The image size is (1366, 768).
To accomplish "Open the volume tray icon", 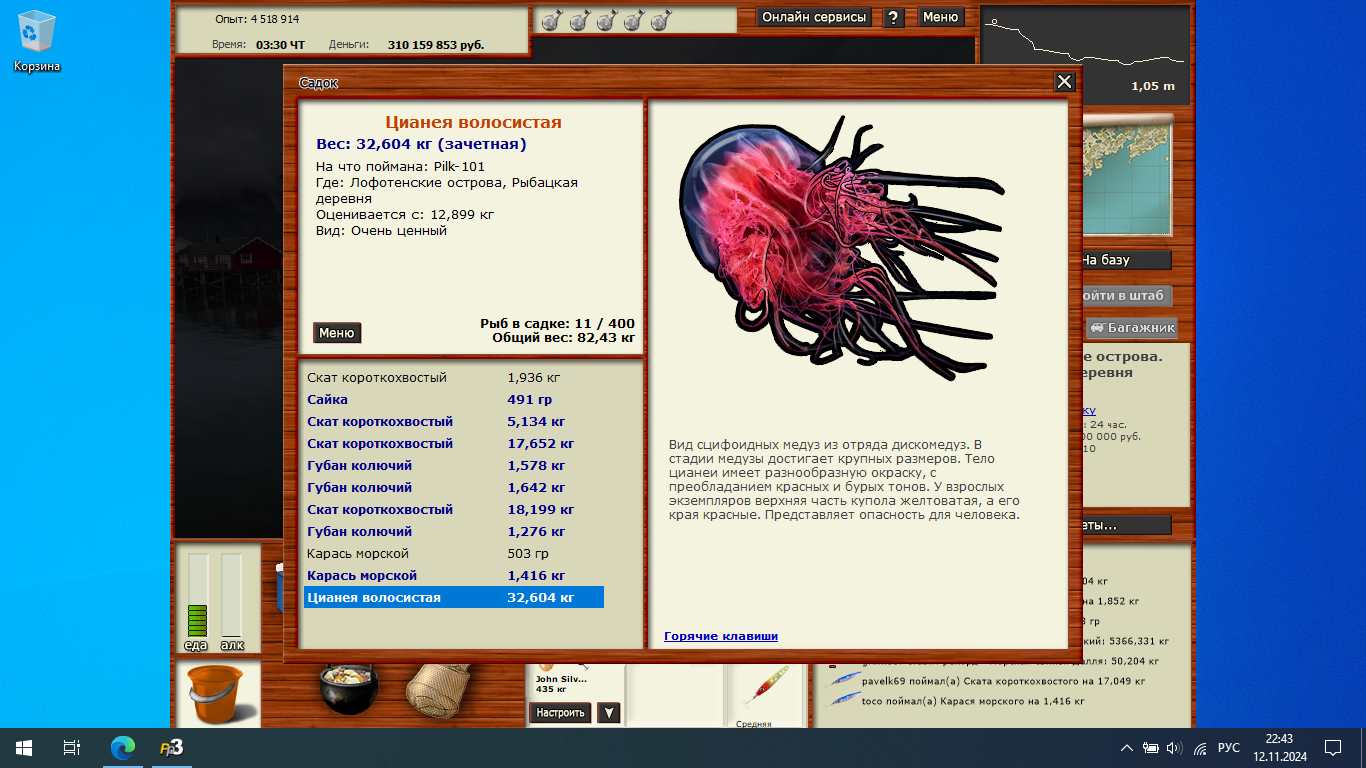I will point(1174,747).
